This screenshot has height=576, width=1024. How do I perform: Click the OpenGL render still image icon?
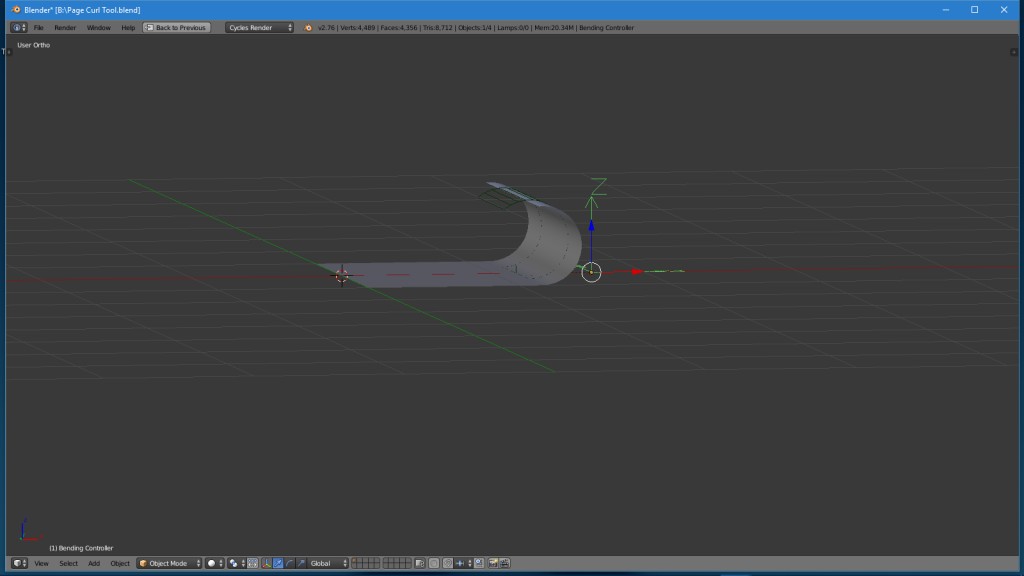point(492,562)
